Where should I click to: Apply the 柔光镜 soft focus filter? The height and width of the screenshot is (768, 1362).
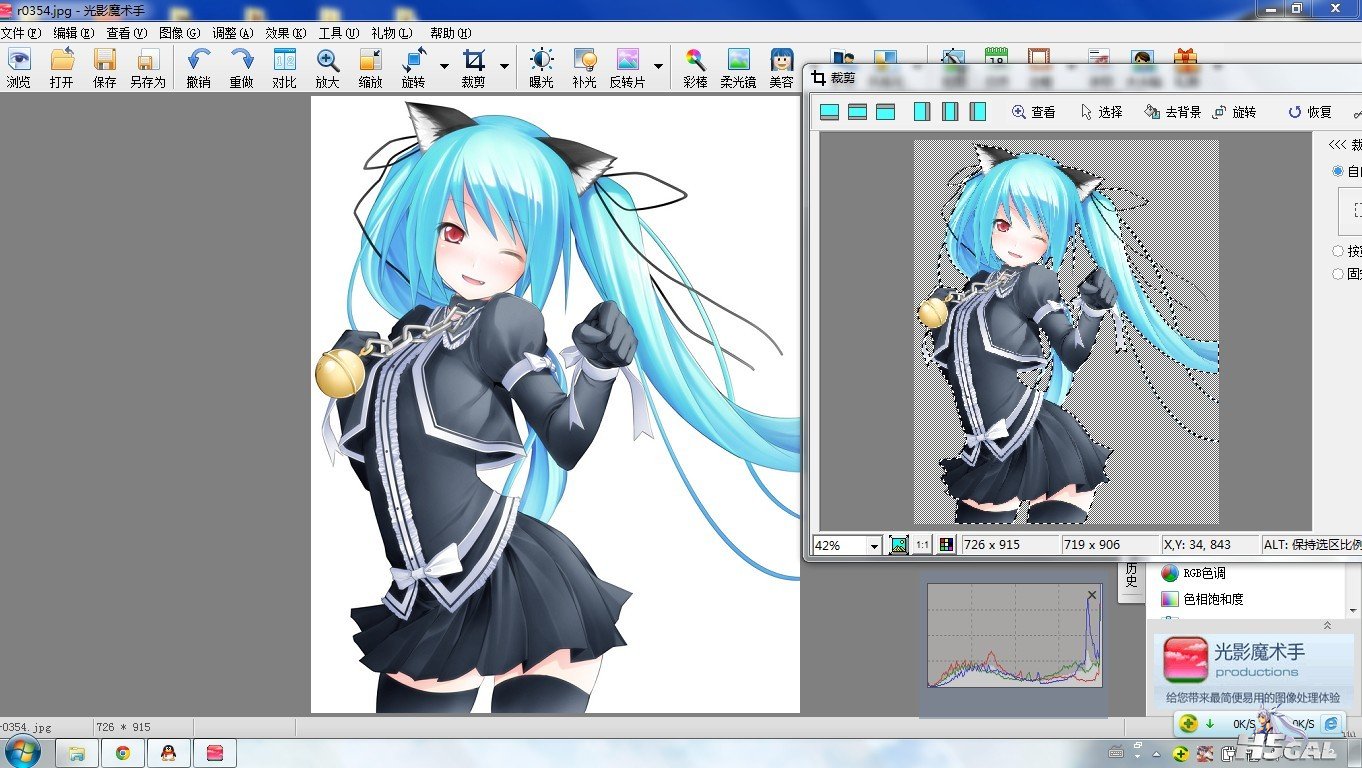738,69
